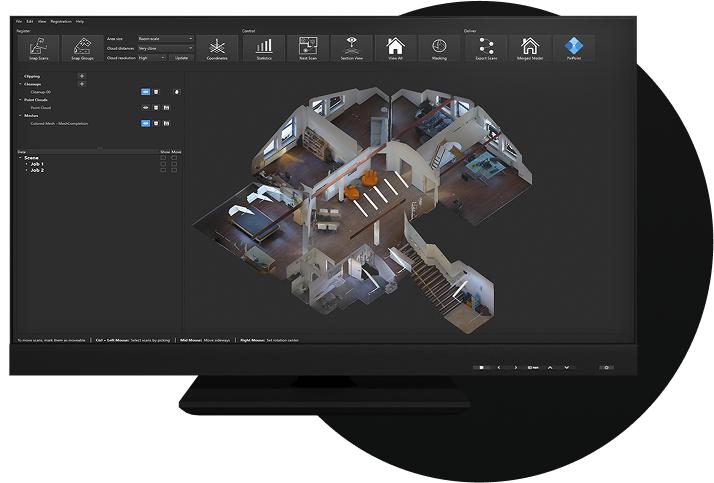This screenshot has height=483, width=714.
Task: Click the View All home icon
Action: [396, 48]
